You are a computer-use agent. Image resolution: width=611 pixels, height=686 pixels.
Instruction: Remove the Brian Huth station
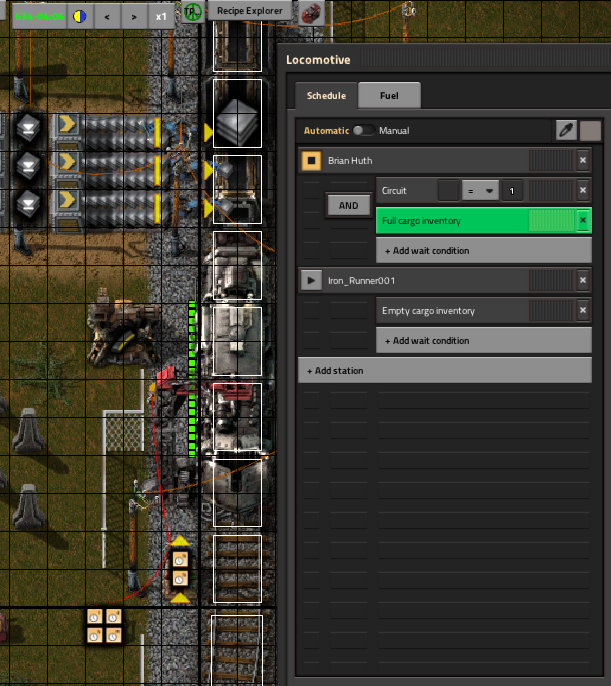(583, 161)
